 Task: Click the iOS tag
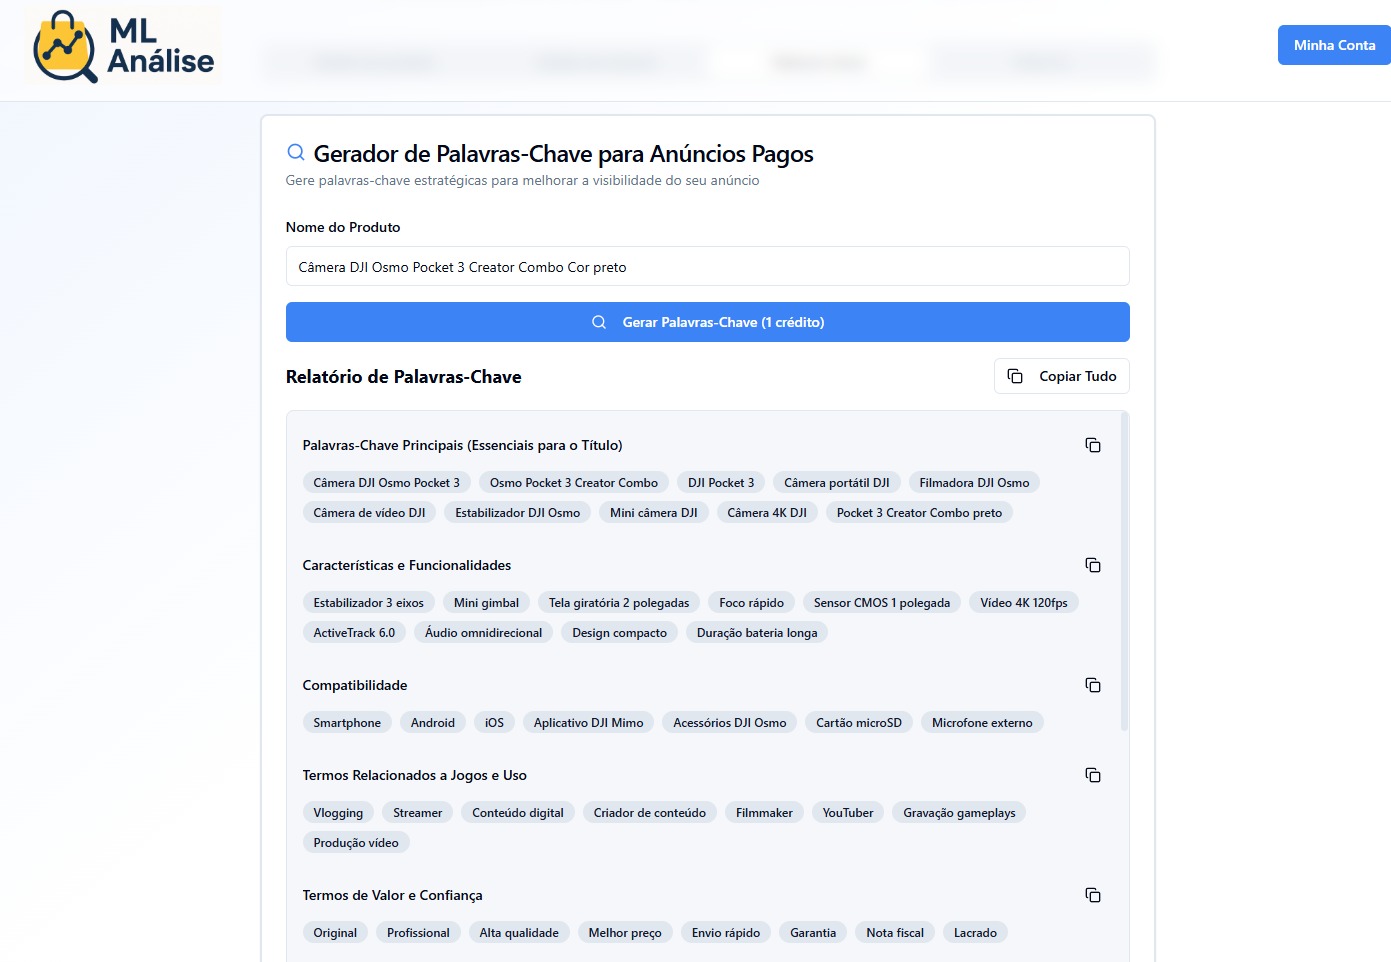pos(494,723)
